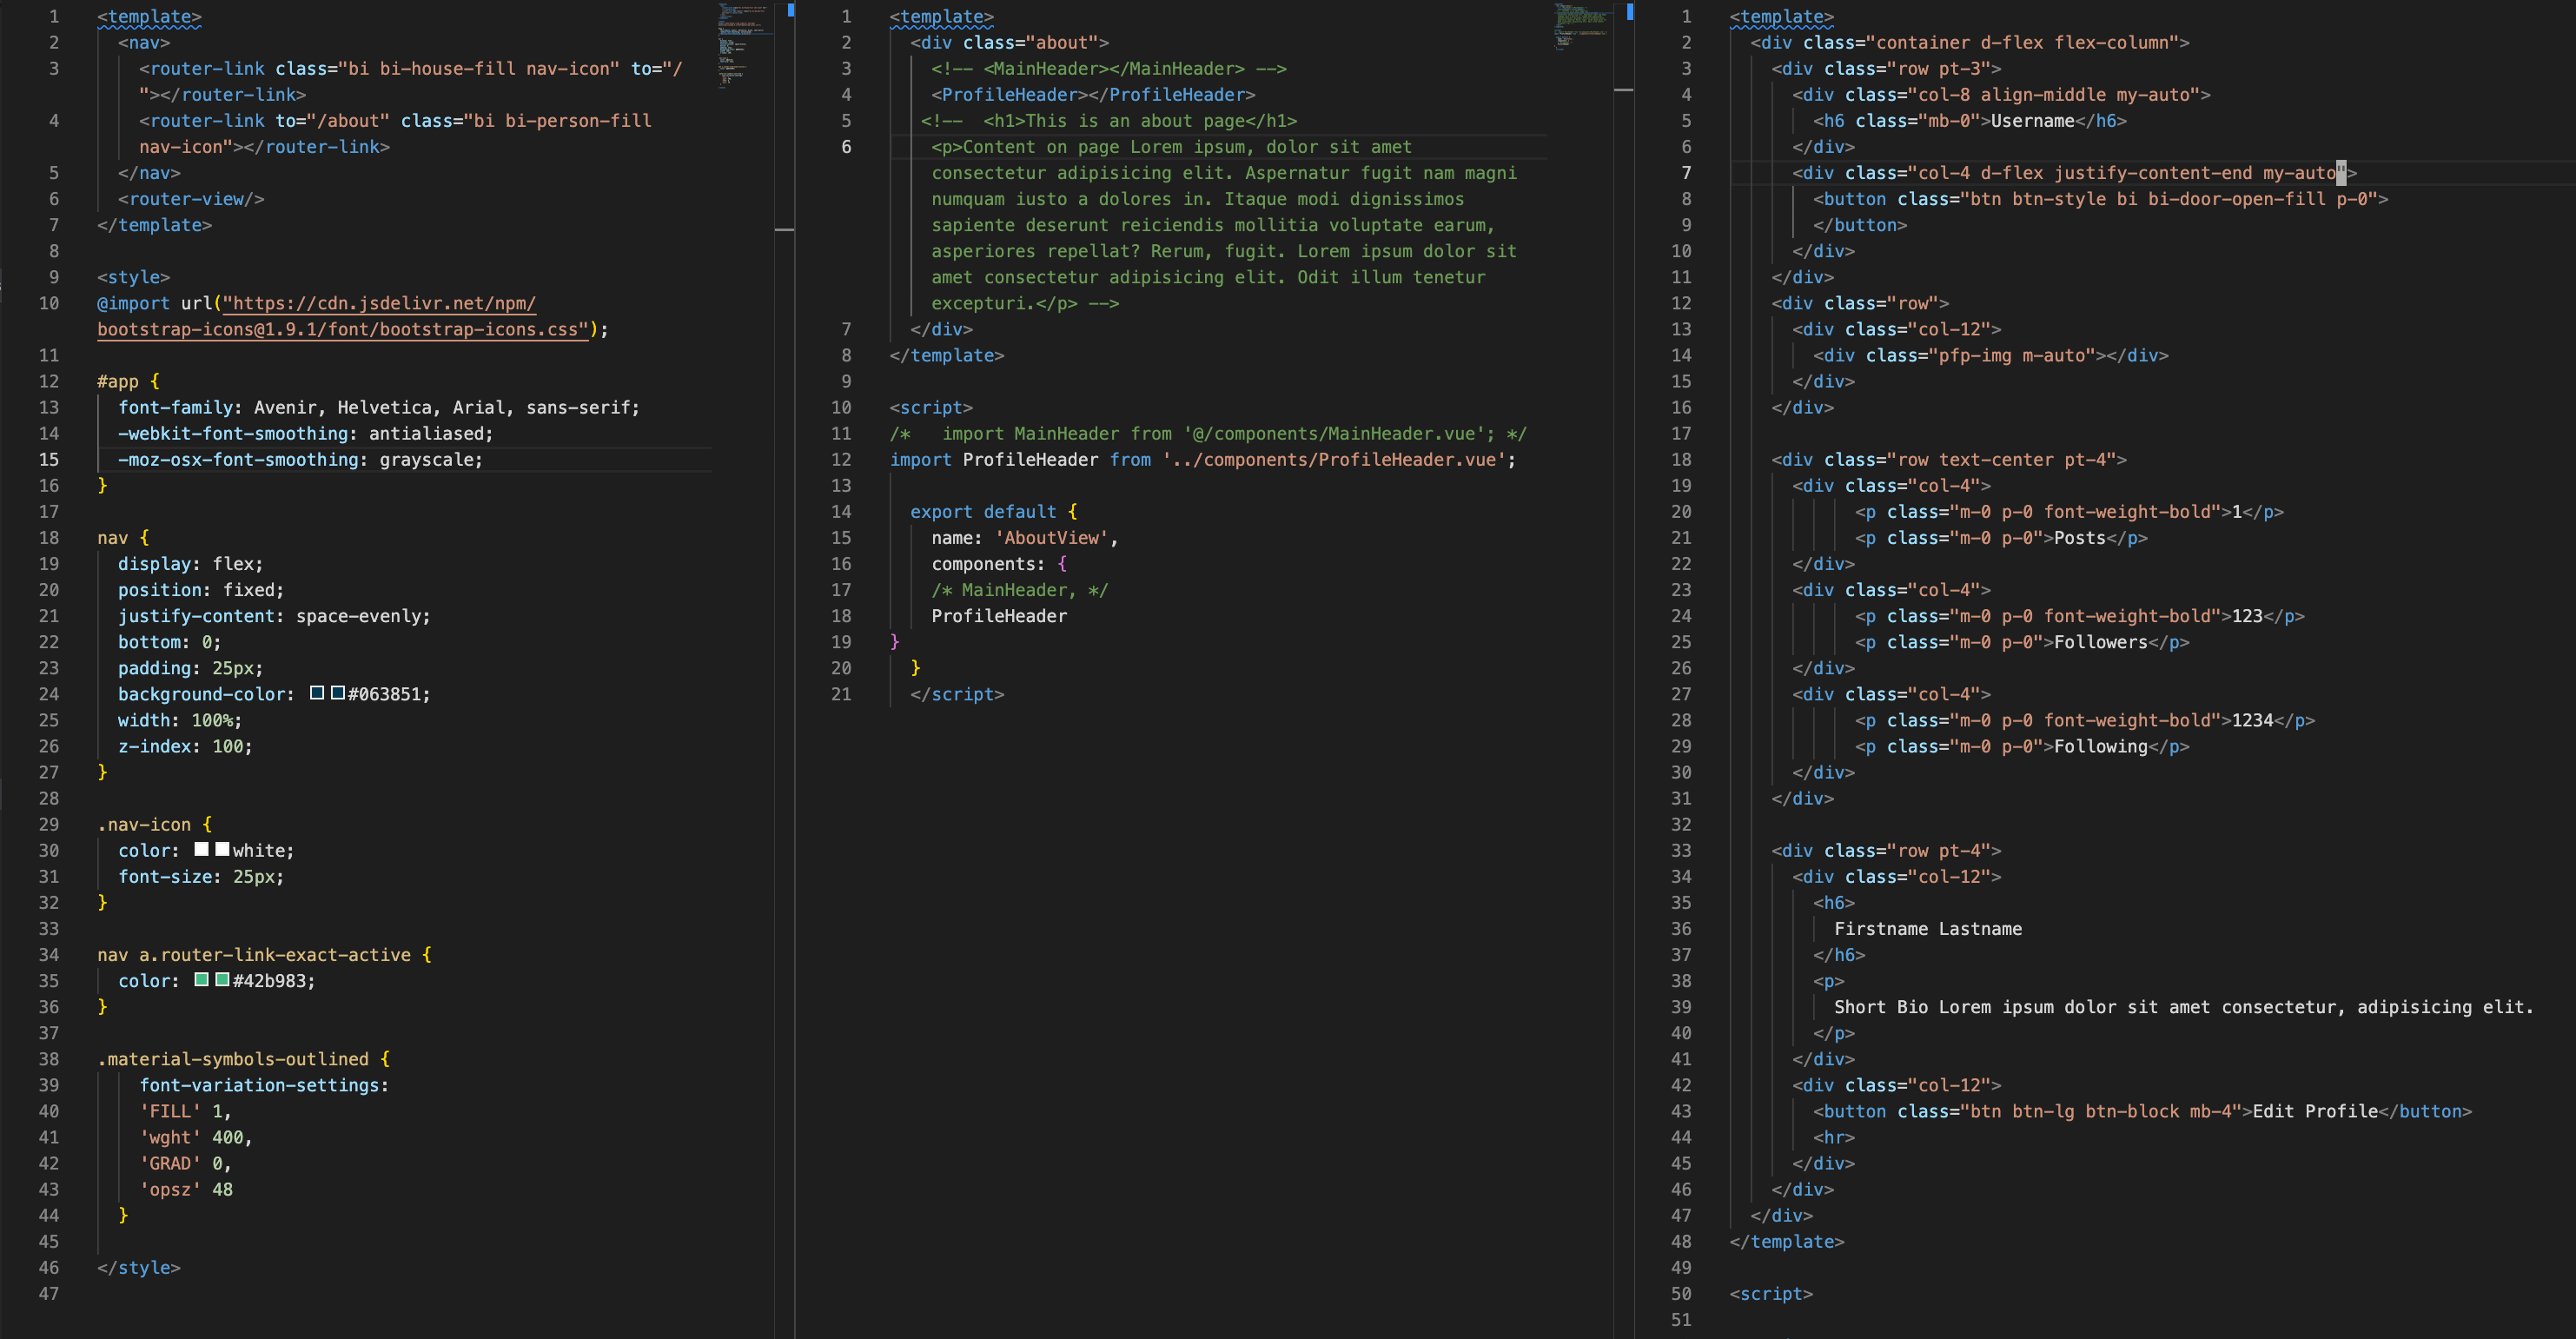Click the 'FILL' string
2576x1339 pixels.
(170, 1110)
